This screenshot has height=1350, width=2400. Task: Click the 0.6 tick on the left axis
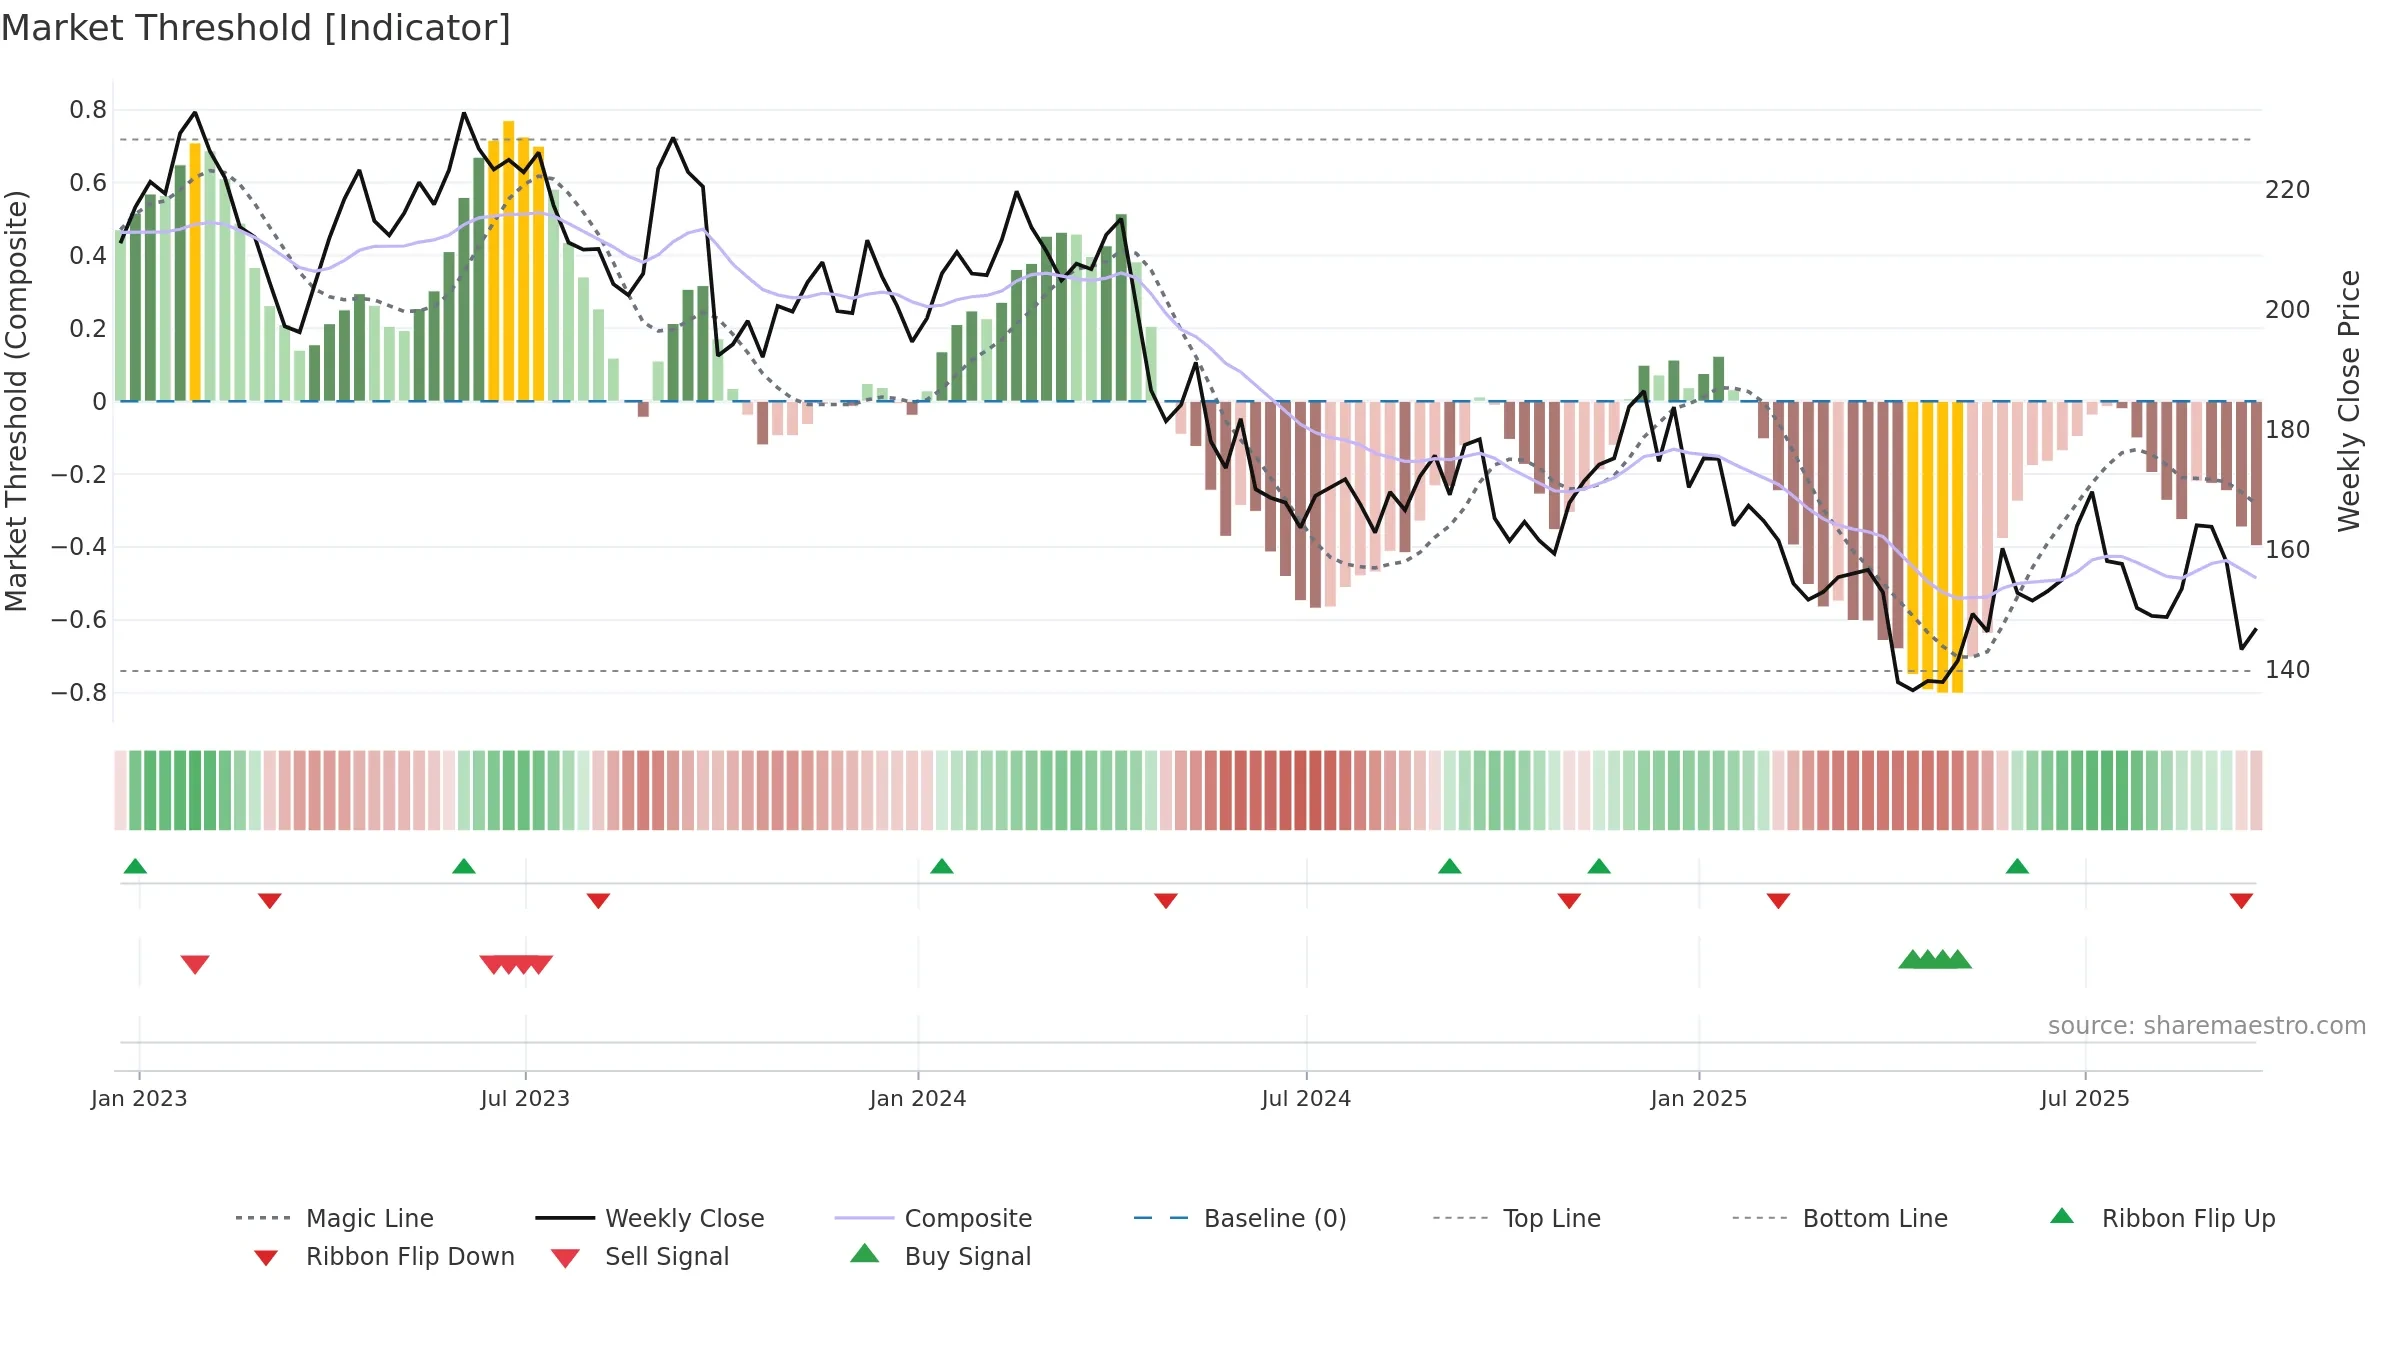pyautogui.click(x=88, y=183)
